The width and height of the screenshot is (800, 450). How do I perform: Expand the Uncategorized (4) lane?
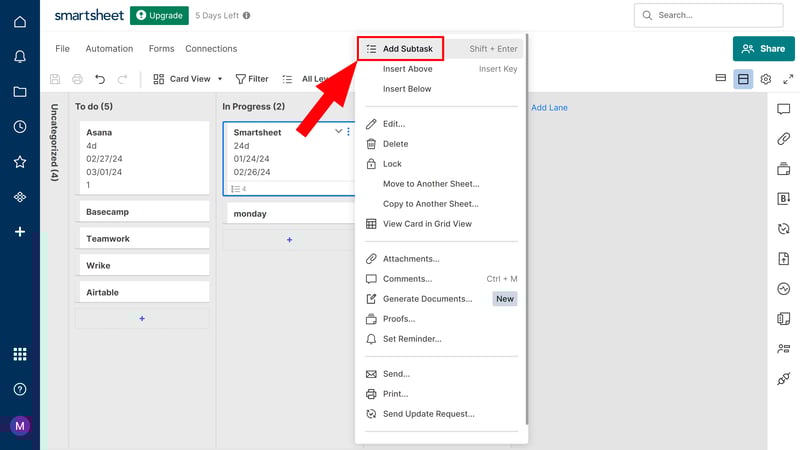tap(54, 143)
